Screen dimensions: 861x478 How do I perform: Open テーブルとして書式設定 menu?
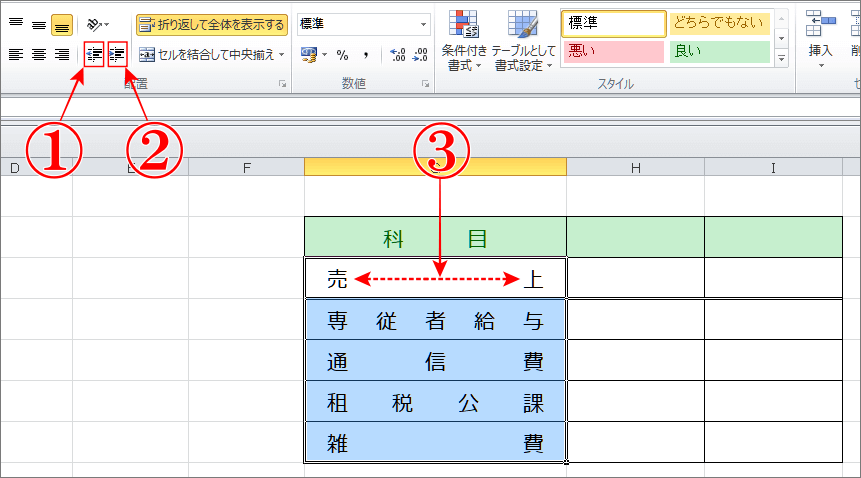tap(523, 41)
